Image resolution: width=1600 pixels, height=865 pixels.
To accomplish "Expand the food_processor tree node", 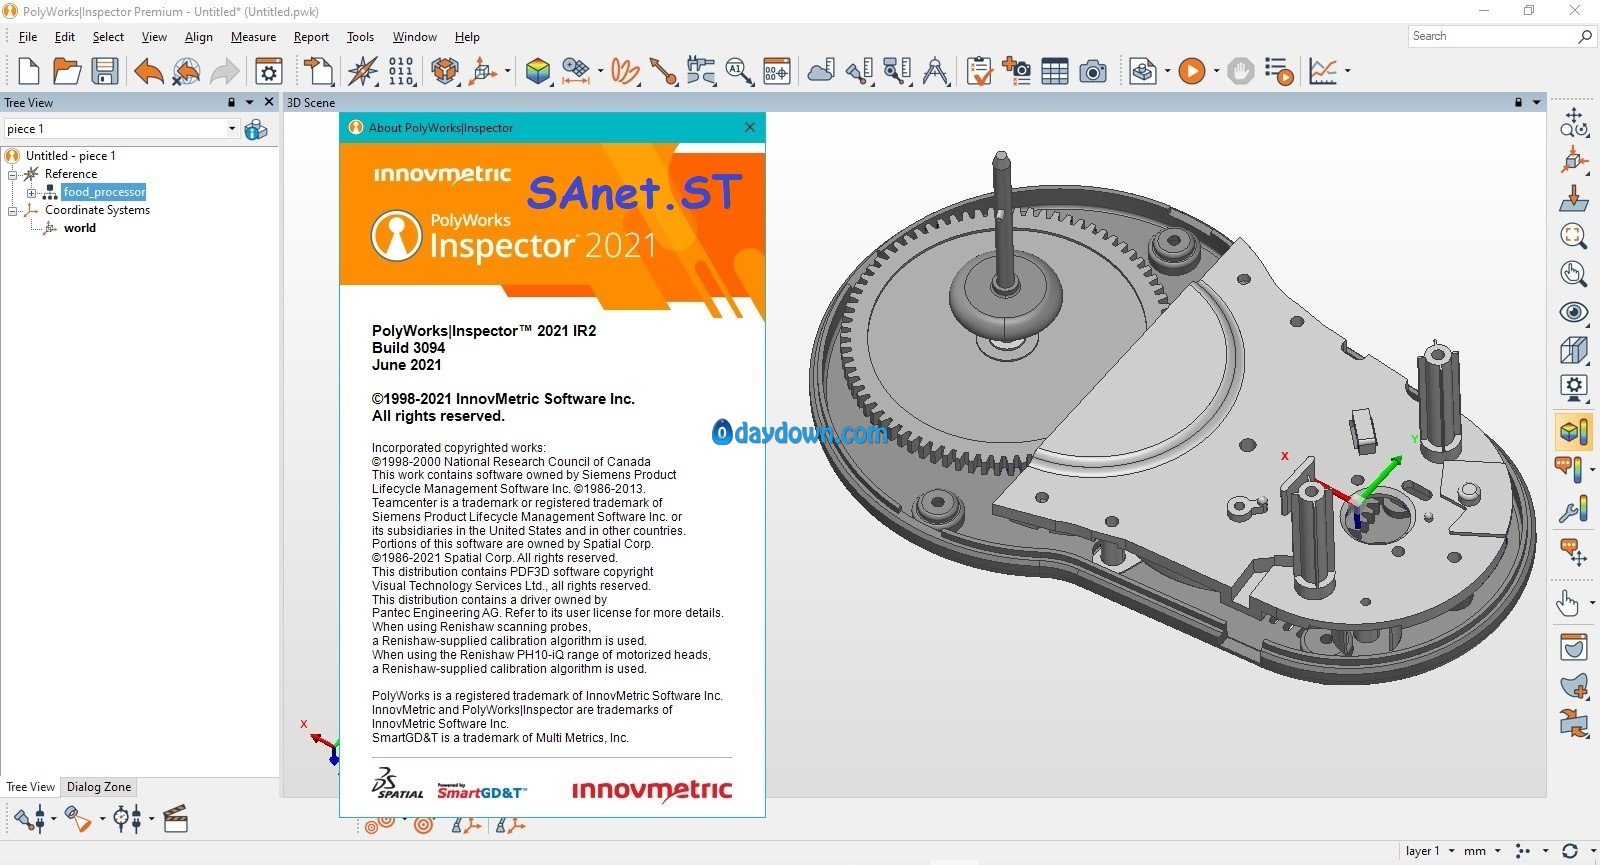I will tap(31, 192).
